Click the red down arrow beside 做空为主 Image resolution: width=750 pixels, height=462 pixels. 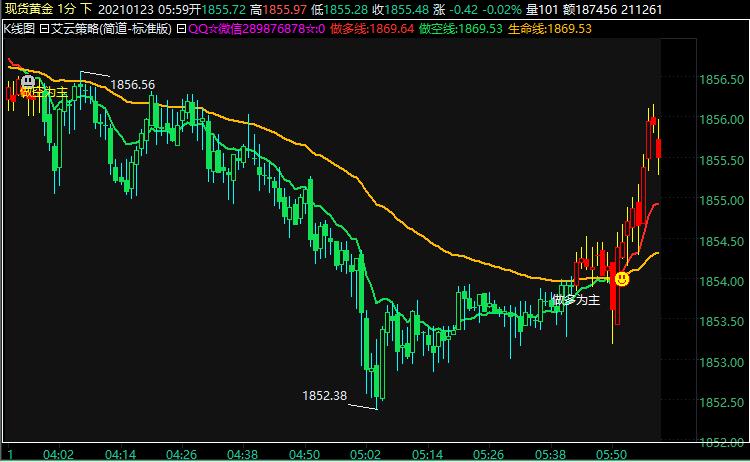pos(11,95)
